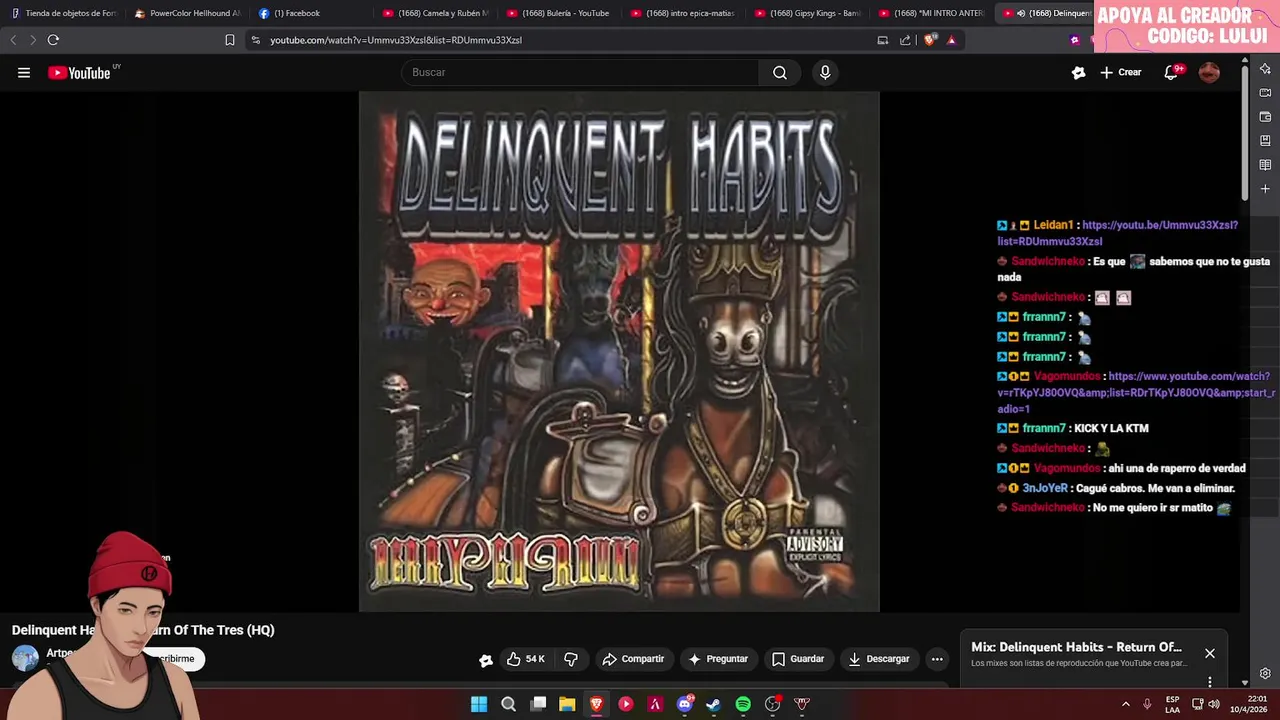Click the sparkle icon beside Crear
The height and width of the screenshot is (720, 1280).
[x=1078, y=72]
